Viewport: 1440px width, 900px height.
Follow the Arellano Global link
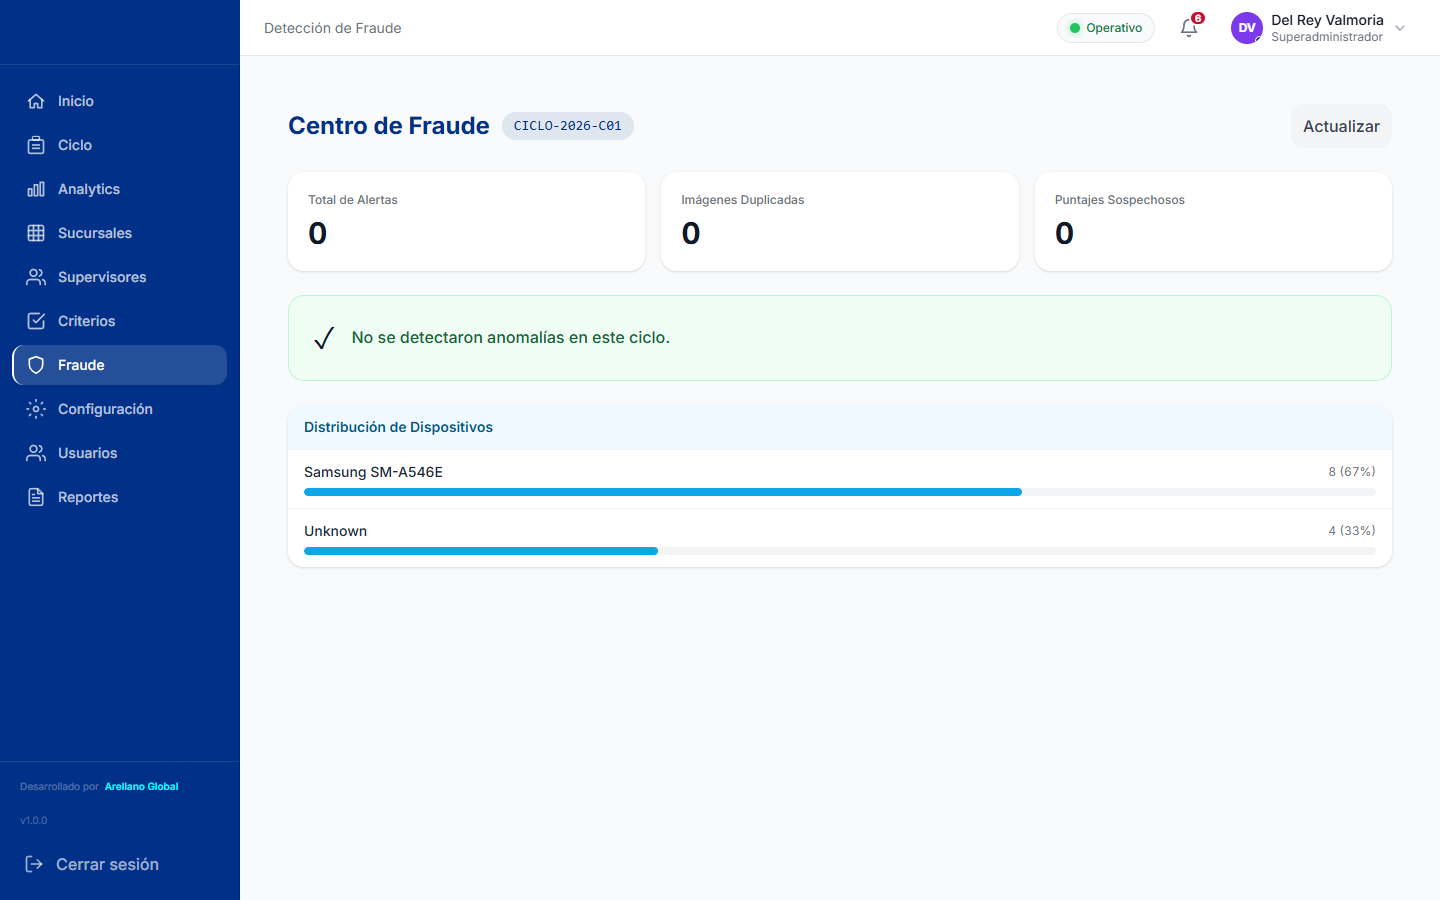click(x=141, y=787)
